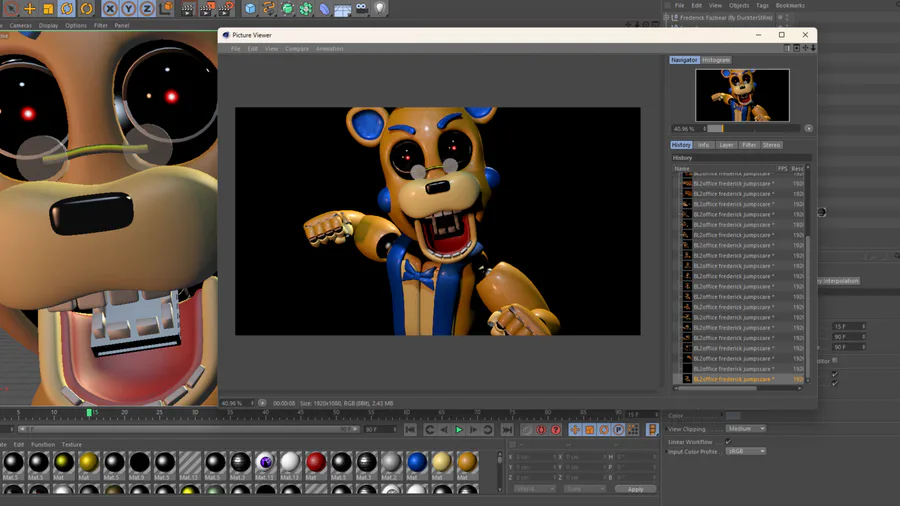Open Picture Viewer Compare menu
900x506 pixels.
pyautogui.click(x=297, y=49)
